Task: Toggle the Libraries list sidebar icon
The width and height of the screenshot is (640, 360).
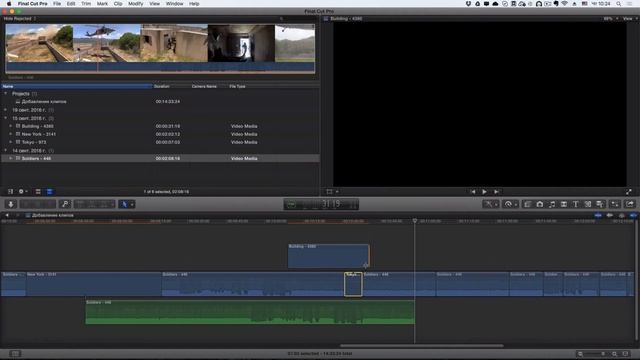Action: [11, 191]
